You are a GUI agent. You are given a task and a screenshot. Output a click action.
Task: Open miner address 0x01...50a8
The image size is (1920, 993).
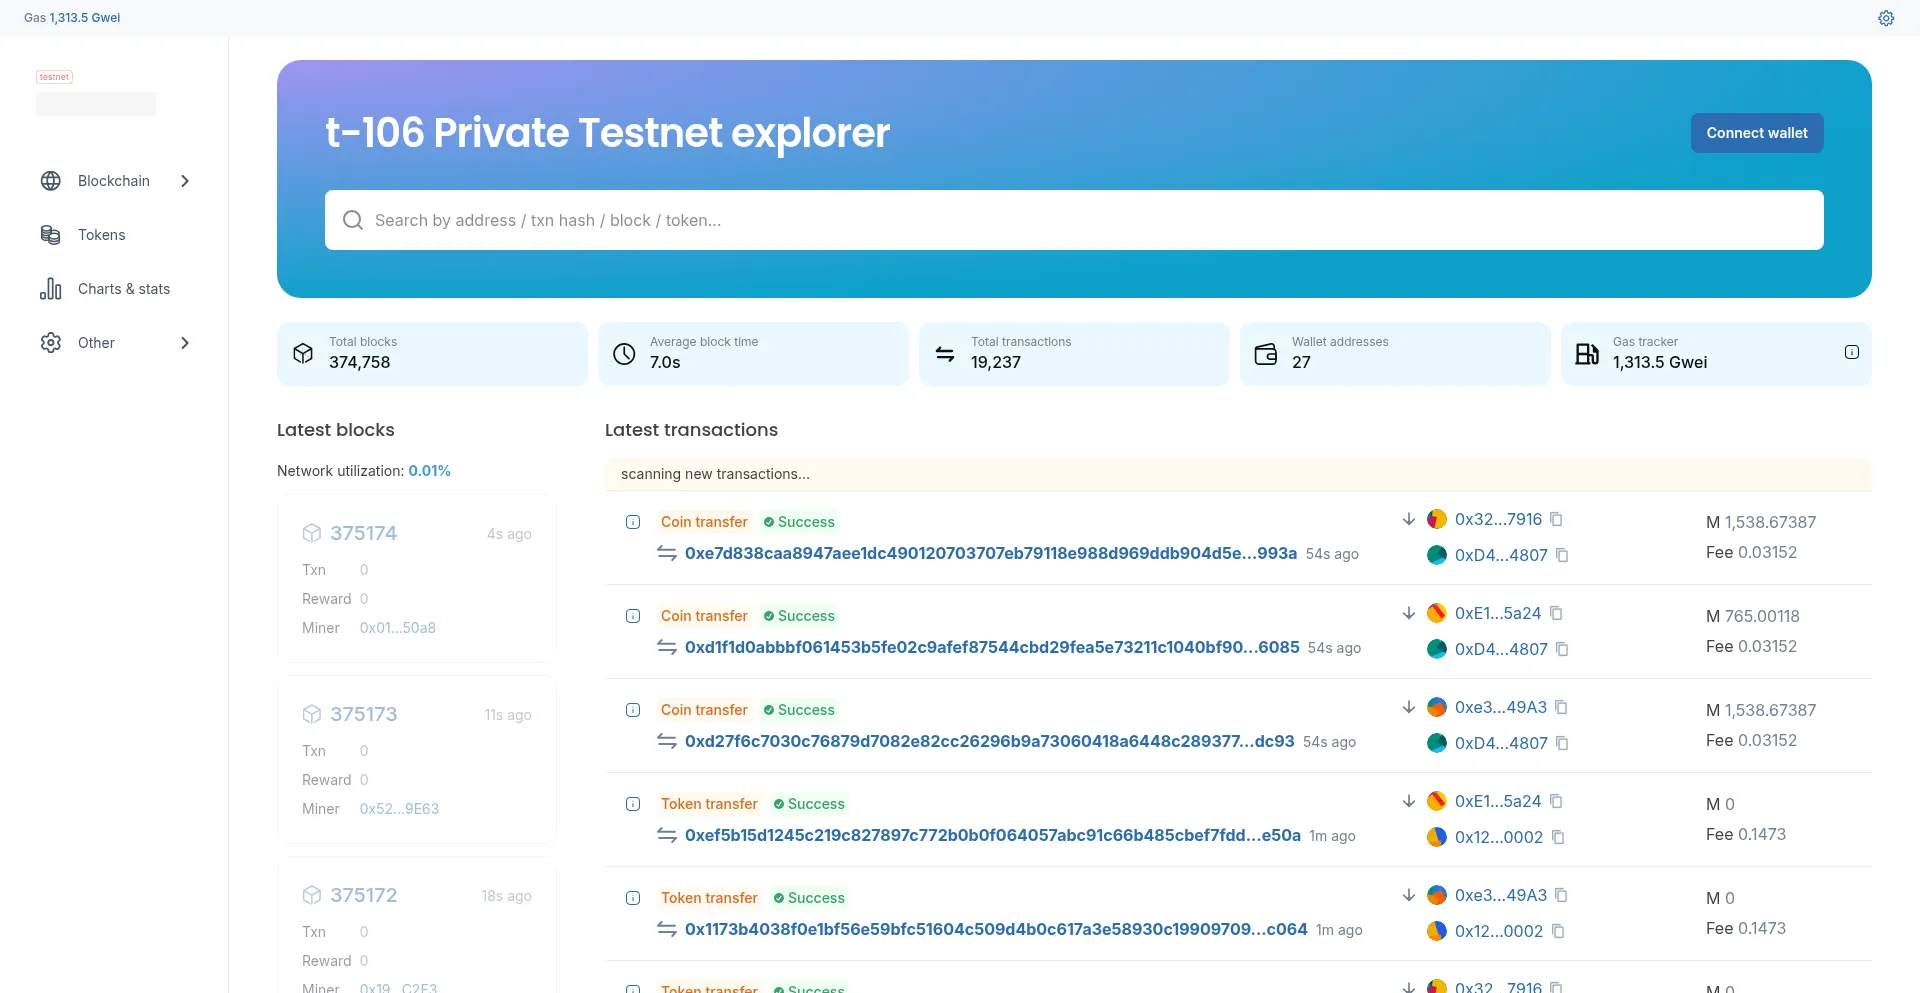(397, 627)
